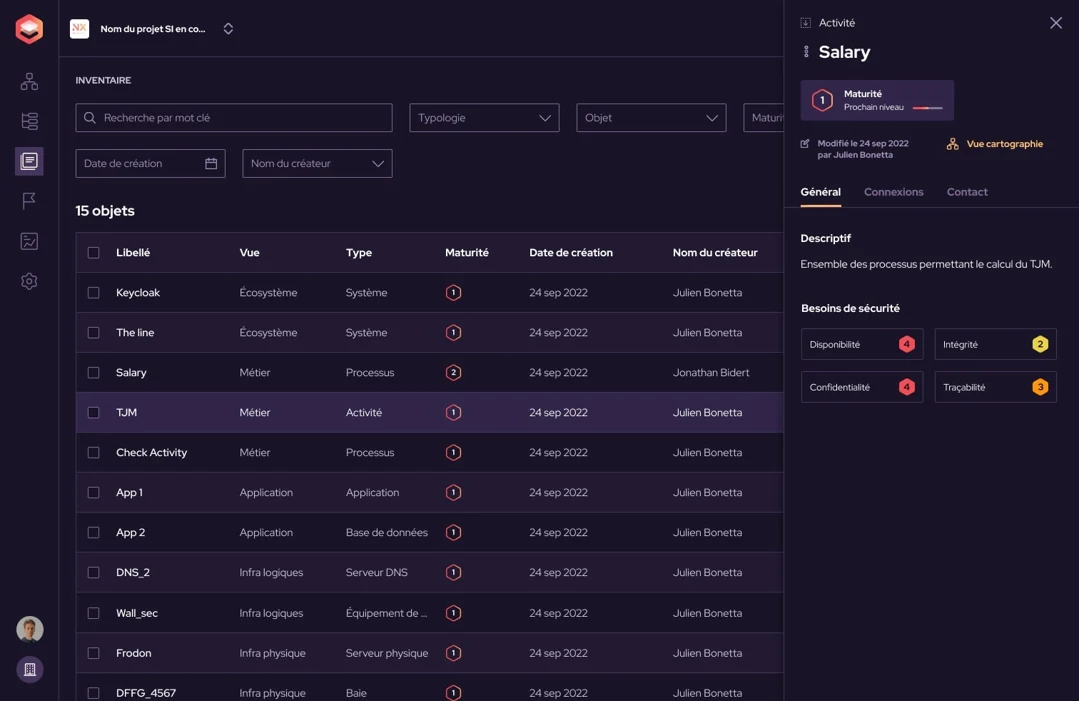The height and width of the screenshot is (701, 1079).
Task: Open the partially visible Maturité filter dropdown
Action: [764, 118]
